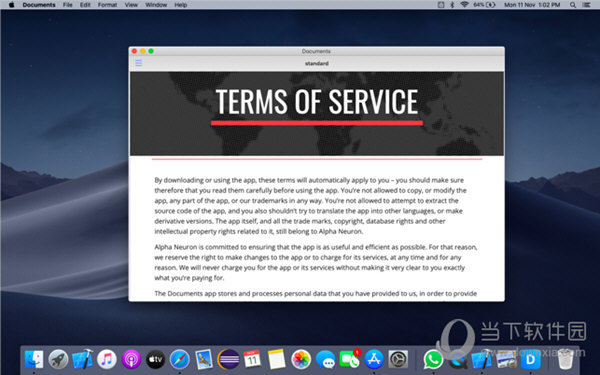Image resolution: width=600 pixels, height=375 pixels.
Task: Click the Edit menu item
Action: 85,5
